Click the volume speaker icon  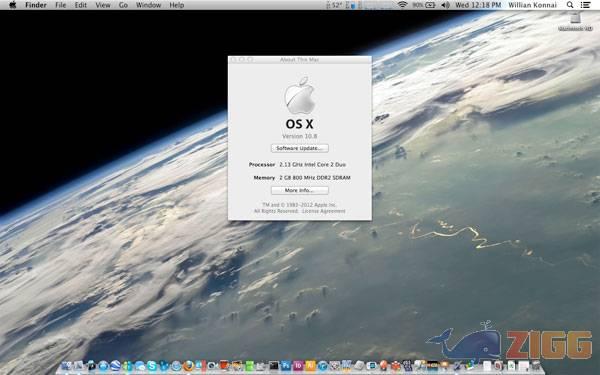445,5
